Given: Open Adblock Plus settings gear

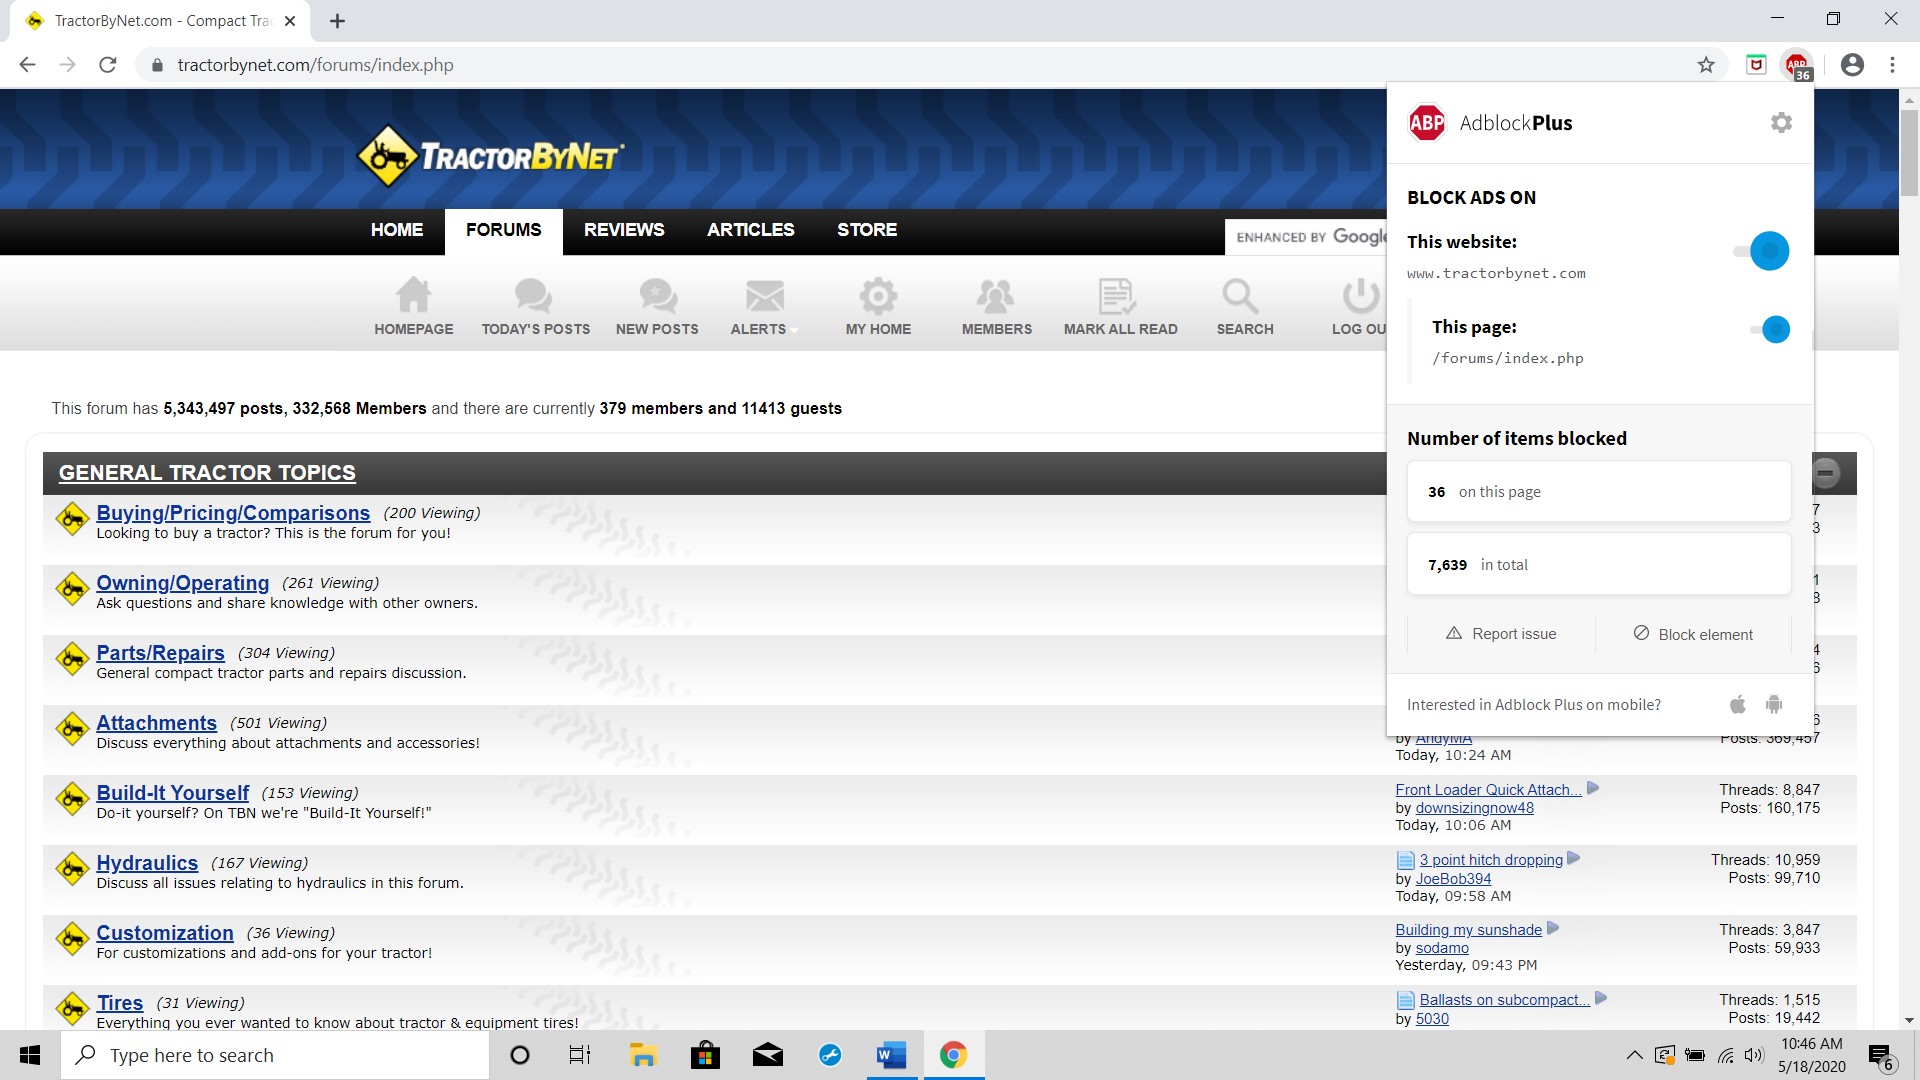Looking at the screenshot, I should tap(1781, 123).
